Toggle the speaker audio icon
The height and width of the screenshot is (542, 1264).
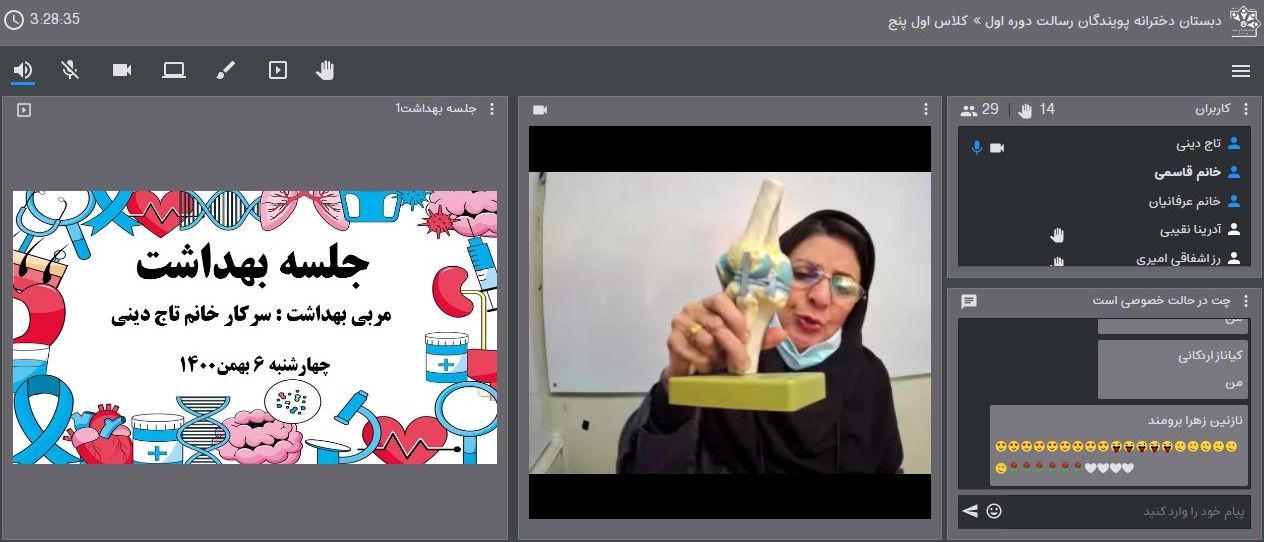23,70
